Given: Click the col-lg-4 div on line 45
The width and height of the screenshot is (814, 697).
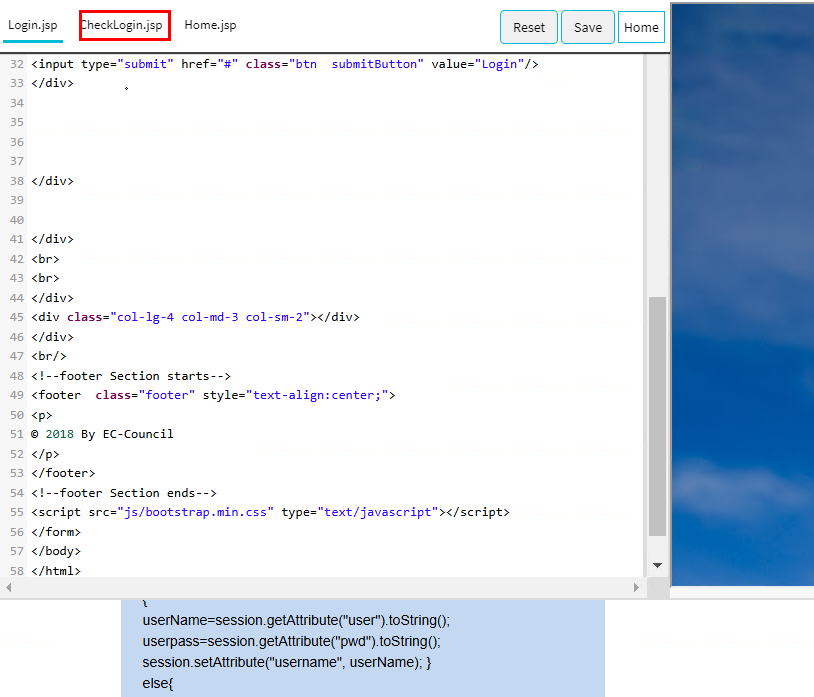Looking at the screenshot, I should 195,317.
